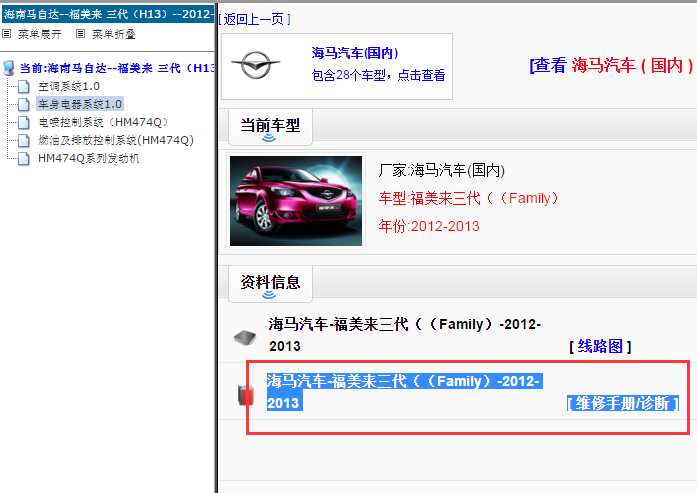
Task: Click the 查看 海马汽车（国内） heading link
Action: tap(613, 65)
